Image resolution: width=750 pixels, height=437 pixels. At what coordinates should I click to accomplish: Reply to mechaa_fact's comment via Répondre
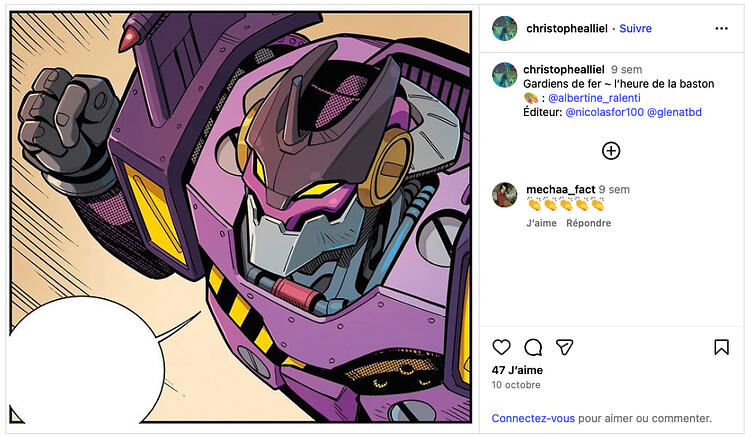[x=588, y=223]
